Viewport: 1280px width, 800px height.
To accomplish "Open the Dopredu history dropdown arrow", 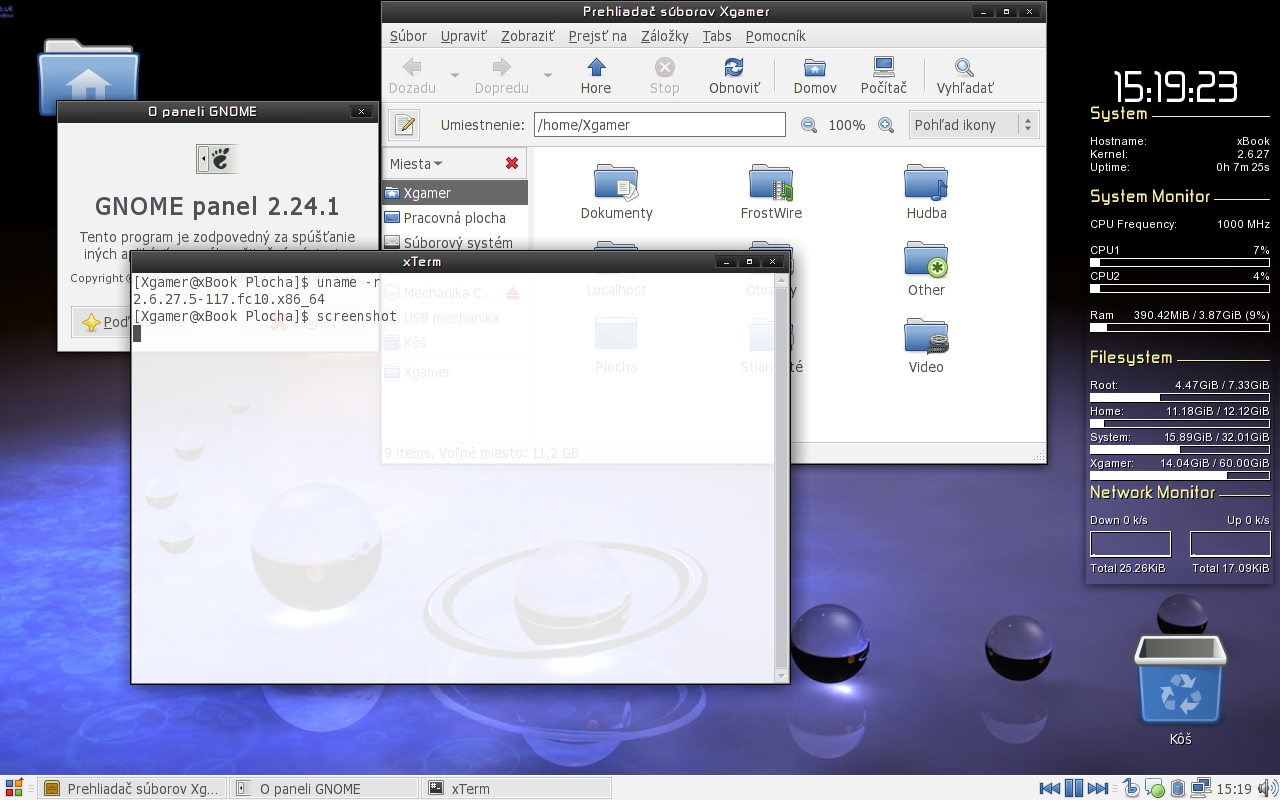I will 547,76.
